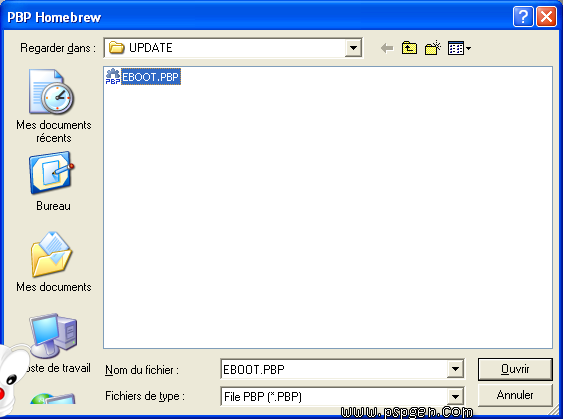
Task: Select Poste de travail in the sidebar
Action: (x=53, y=343)
